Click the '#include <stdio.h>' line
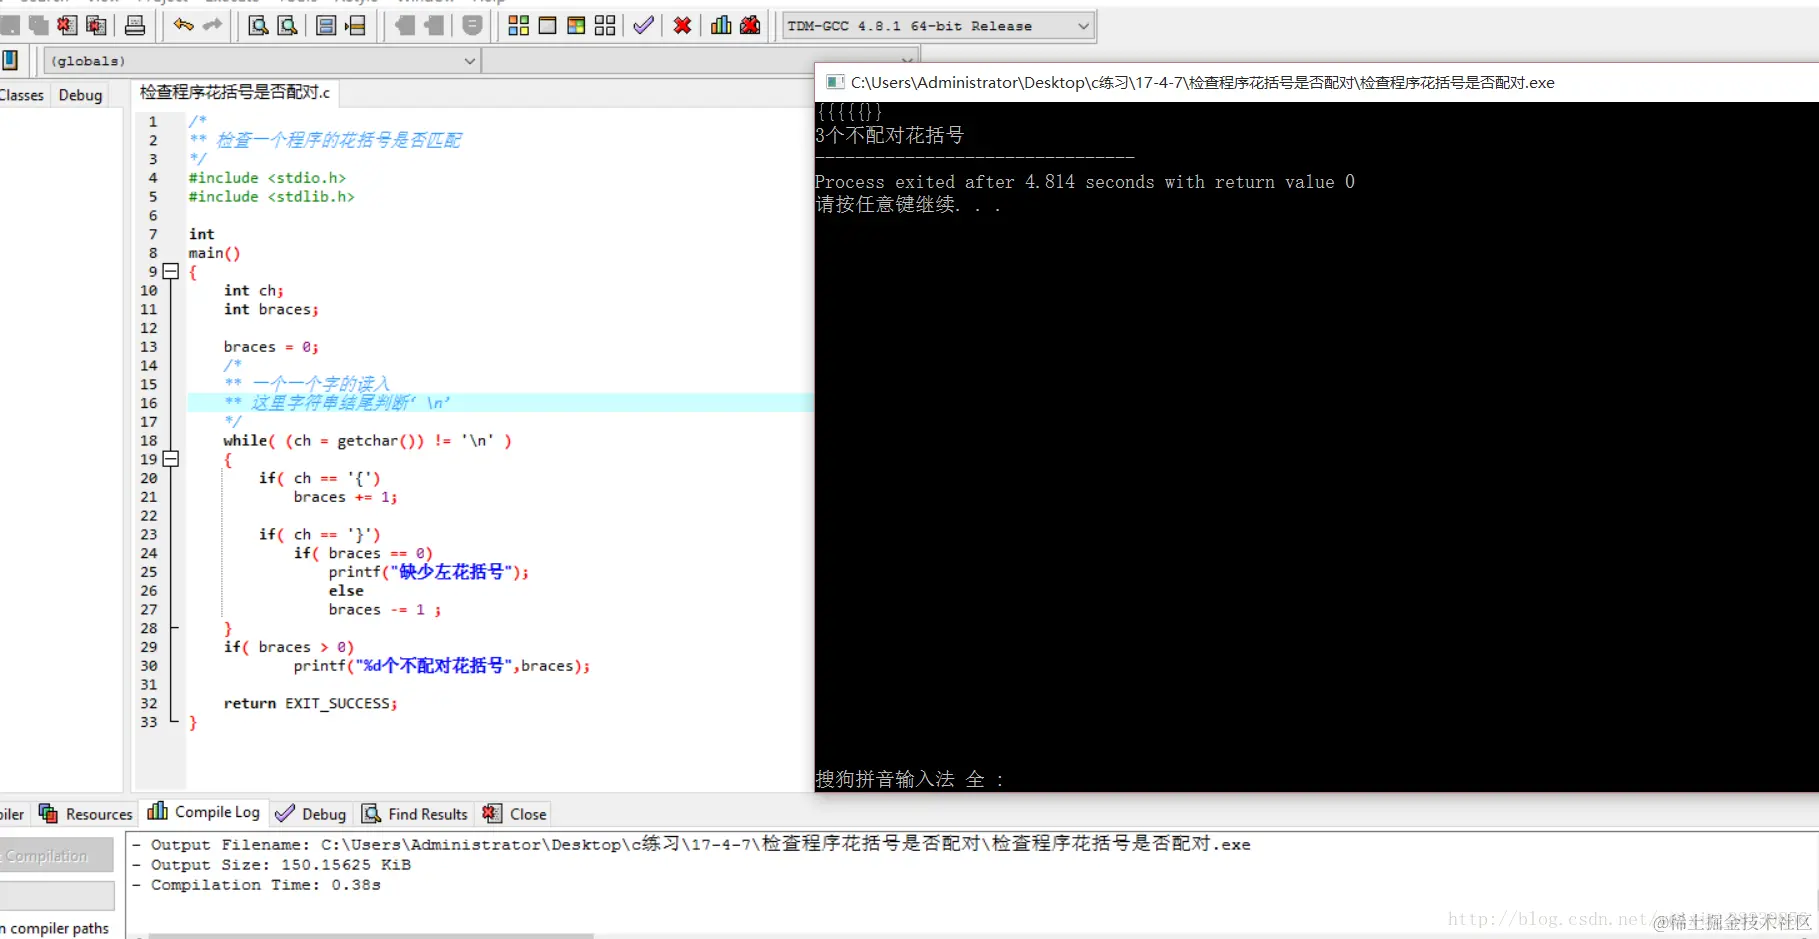Image resolution: width=1819 pixels, height=939 pixels. click(267, 178)
